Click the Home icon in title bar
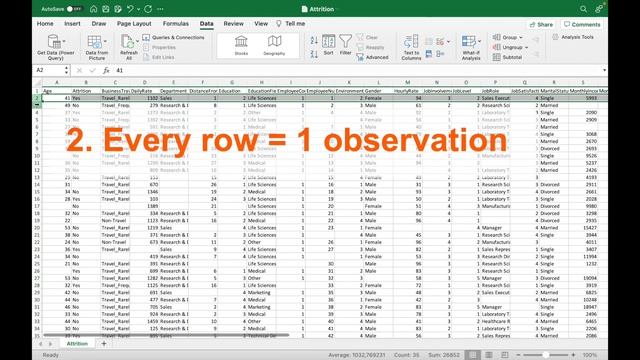The width and height of the screenshot is (640, 360). pyautogui.click(x=93, y=9)
